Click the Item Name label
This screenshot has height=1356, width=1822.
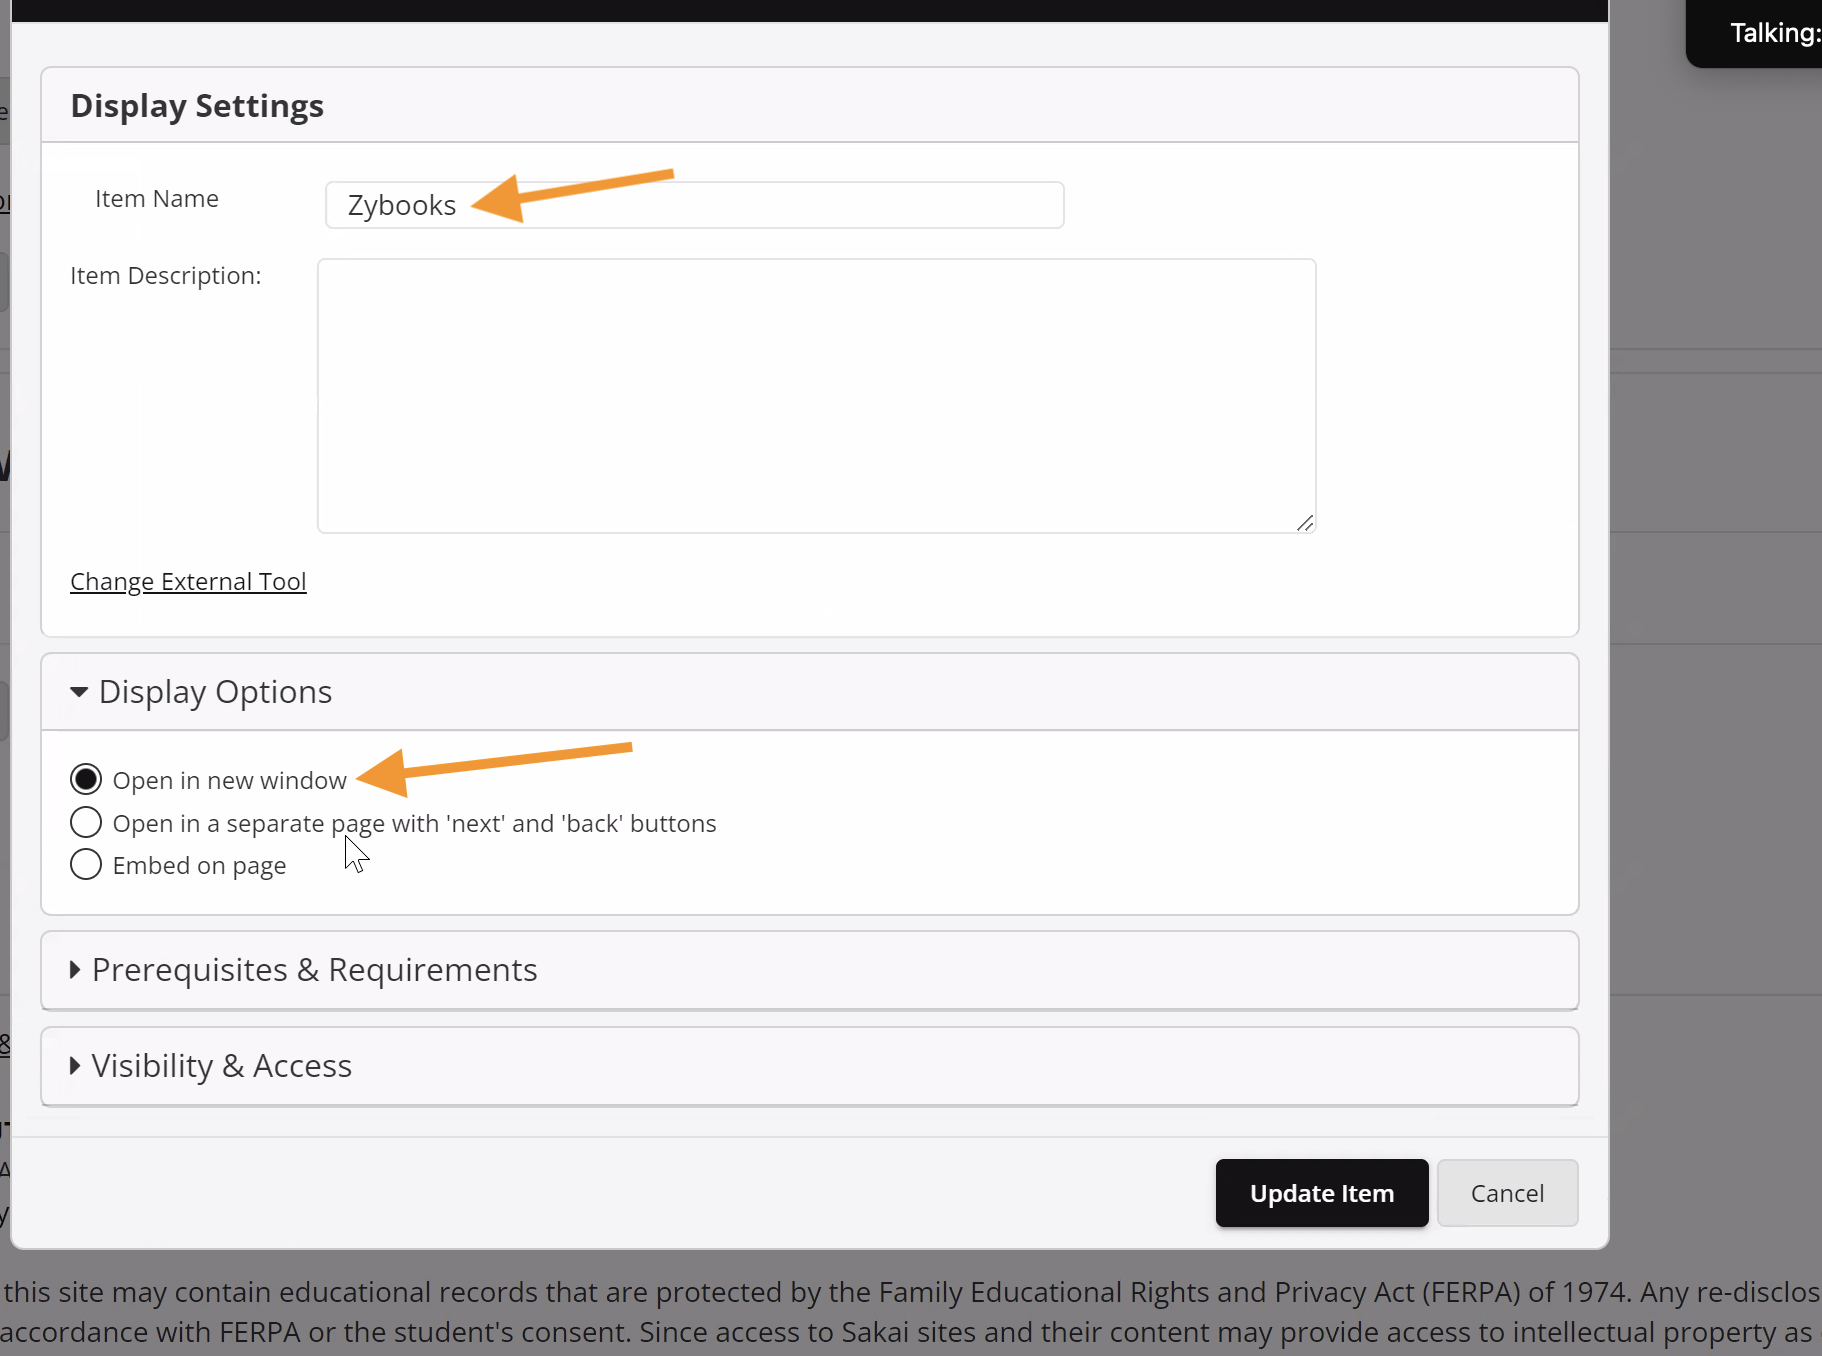click(157, 199)
